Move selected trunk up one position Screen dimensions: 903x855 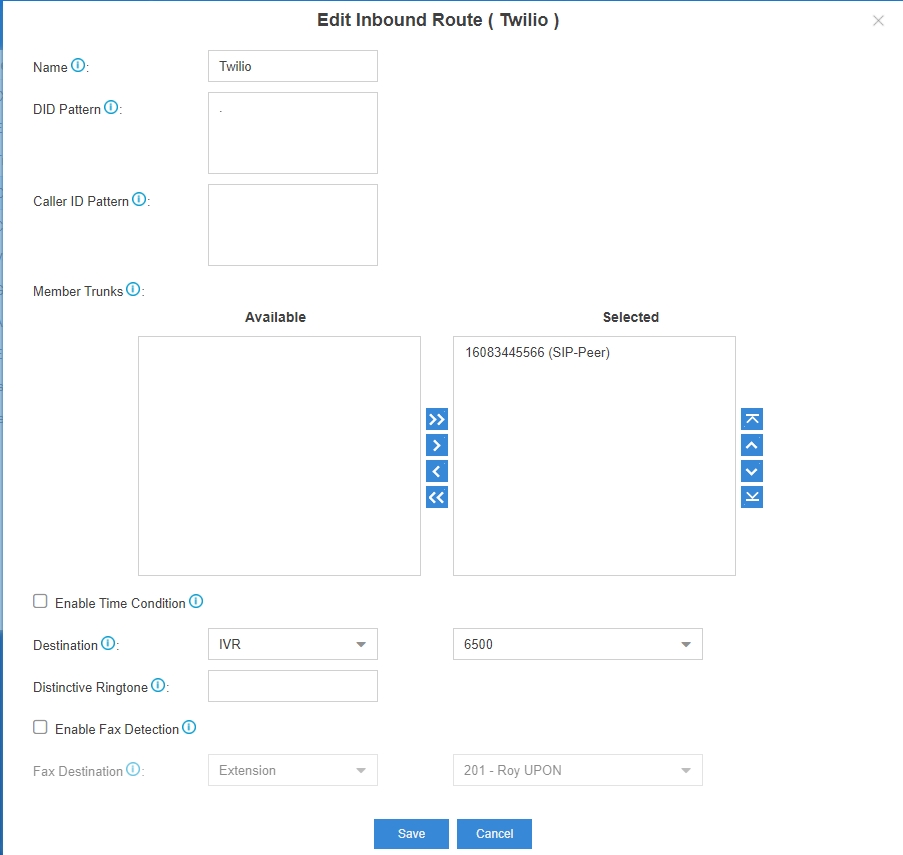[752, 445]
